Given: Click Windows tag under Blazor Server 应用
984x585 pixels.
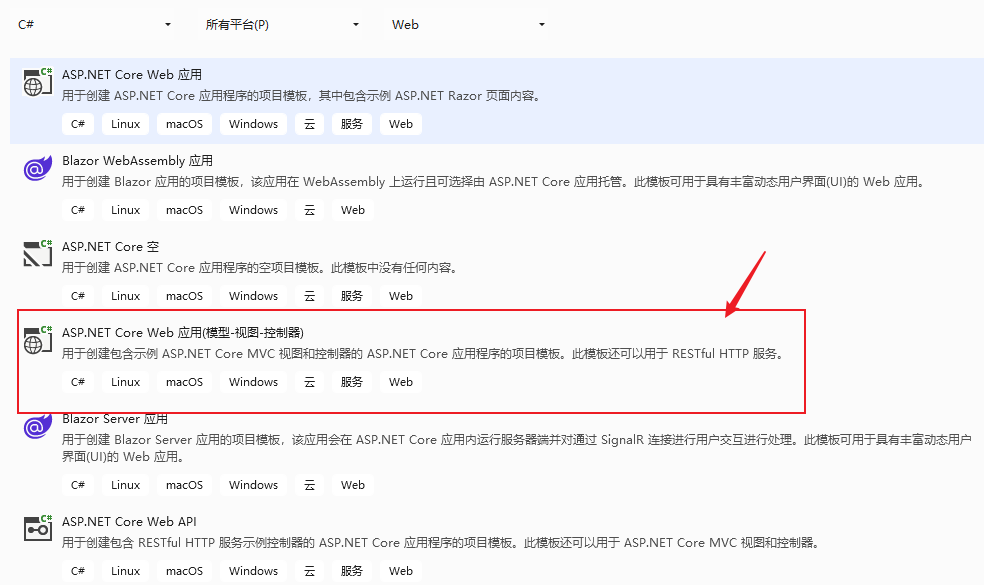Looking at the screenshot, I should click(254, 485).
